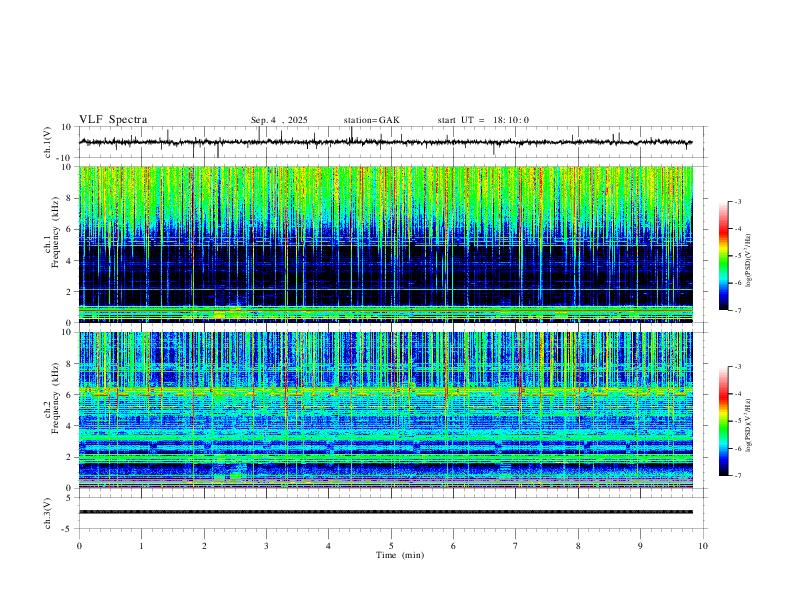792x612 pixels.
Task: Click the 'ch.3(V)' axis label
Action: coord(48,513)
